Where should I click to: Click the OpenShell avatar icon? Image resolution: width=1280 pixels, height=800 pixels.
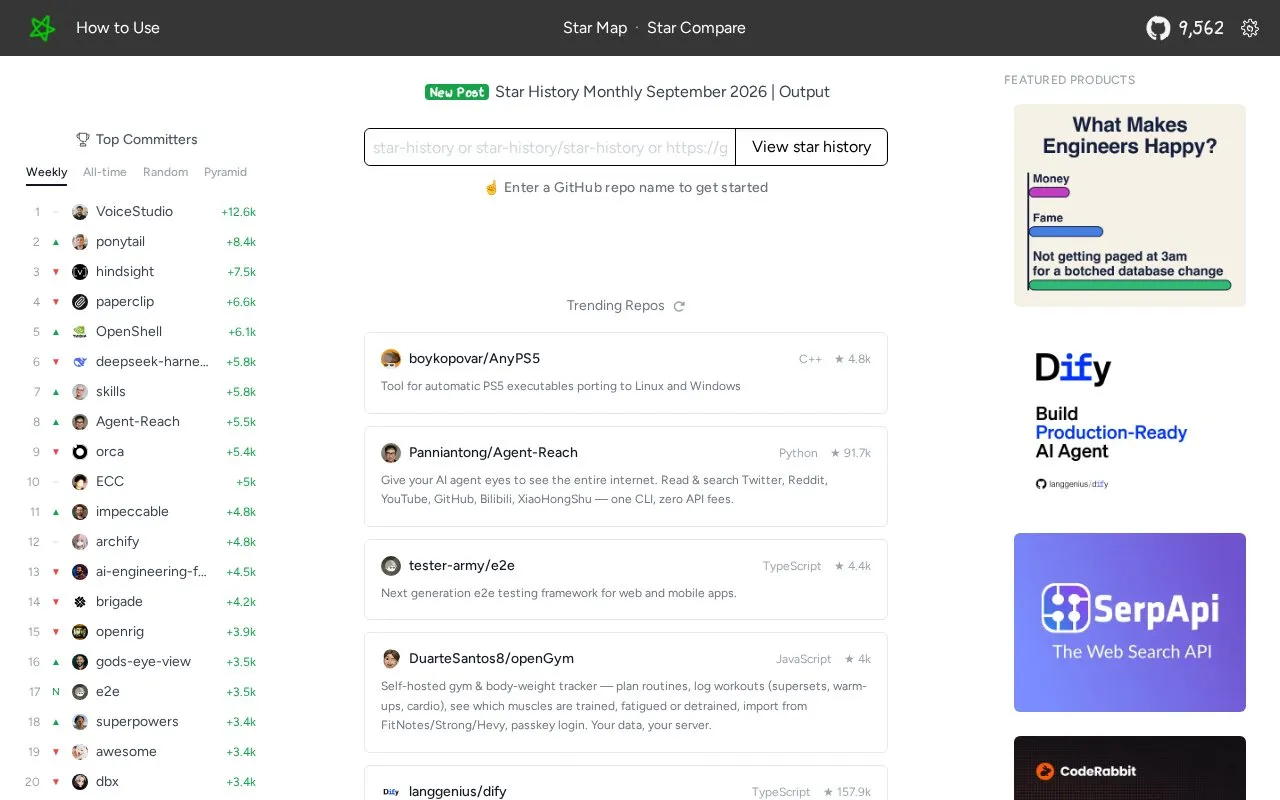coord(80,332)
